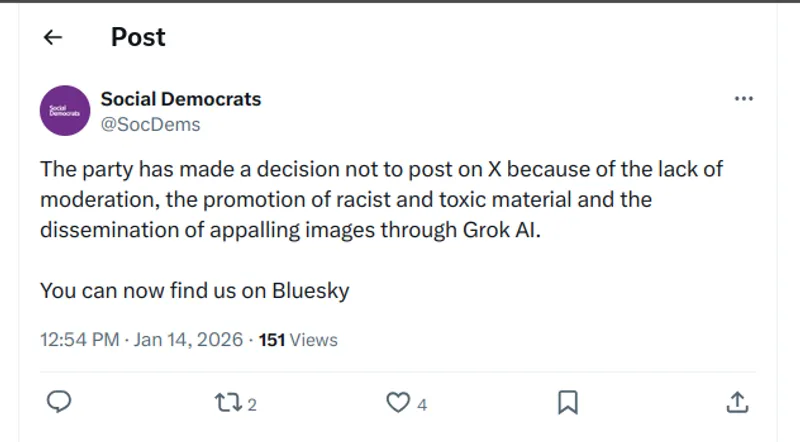Click the Social Democrats display name
Viewport: 800px width, 442px height.
click(181, 99)
